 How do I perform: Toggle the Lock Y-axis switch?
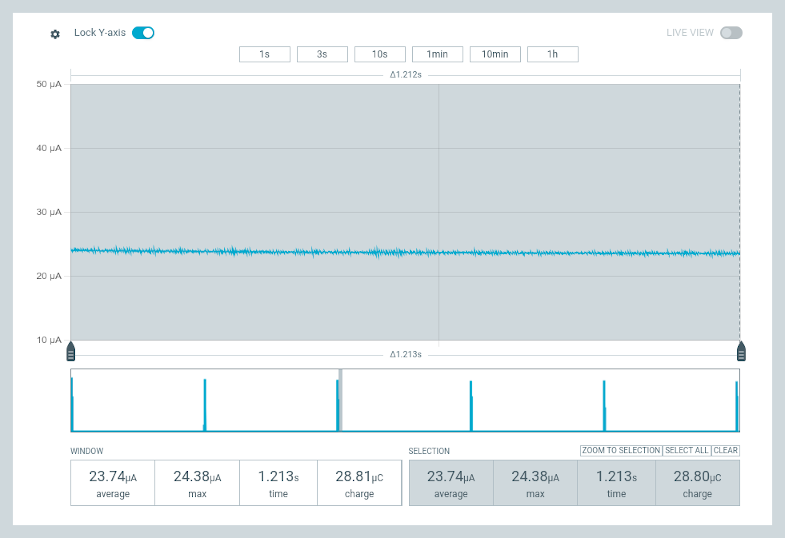[x=143, y=33]
